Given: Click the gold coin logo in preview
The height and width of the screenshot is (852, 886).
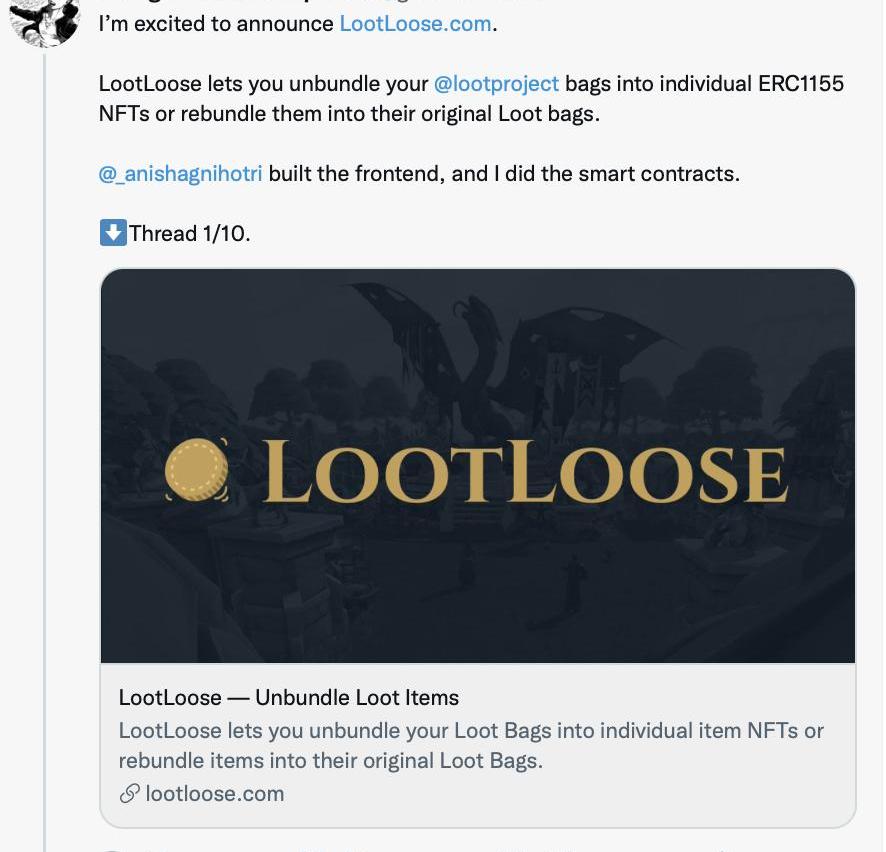Looking at the screenshot, I should (197, 469).
